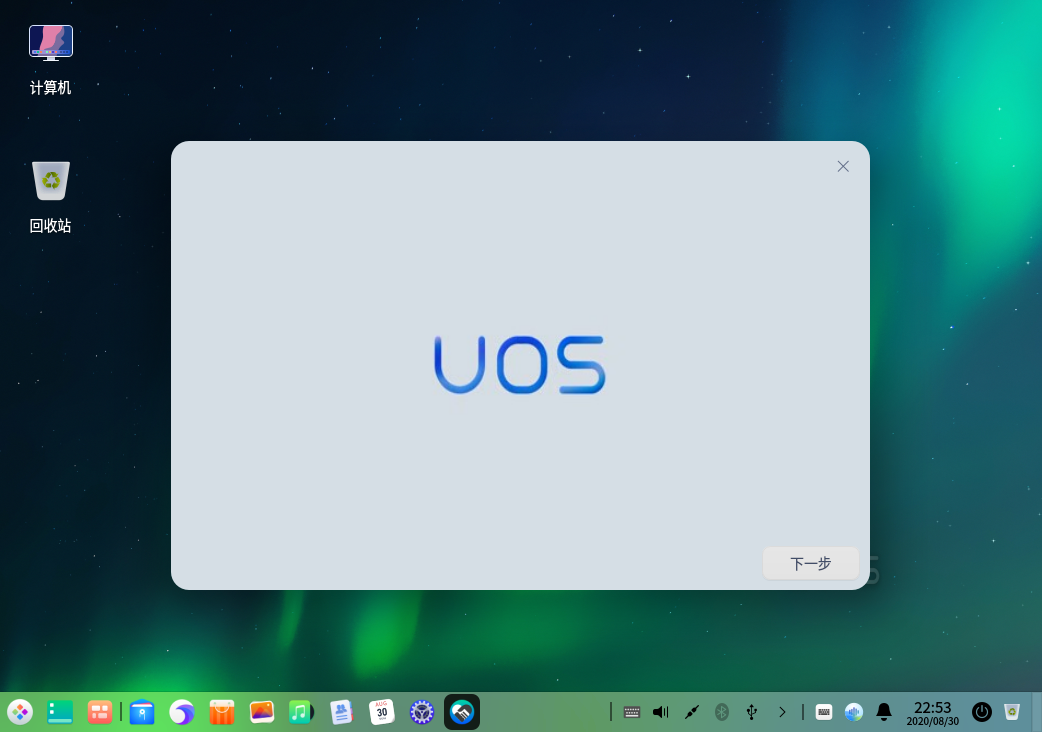The width and height of the screenshot is (1042, 732).
Task: Open the power button menu
Action: coord(982,712)
